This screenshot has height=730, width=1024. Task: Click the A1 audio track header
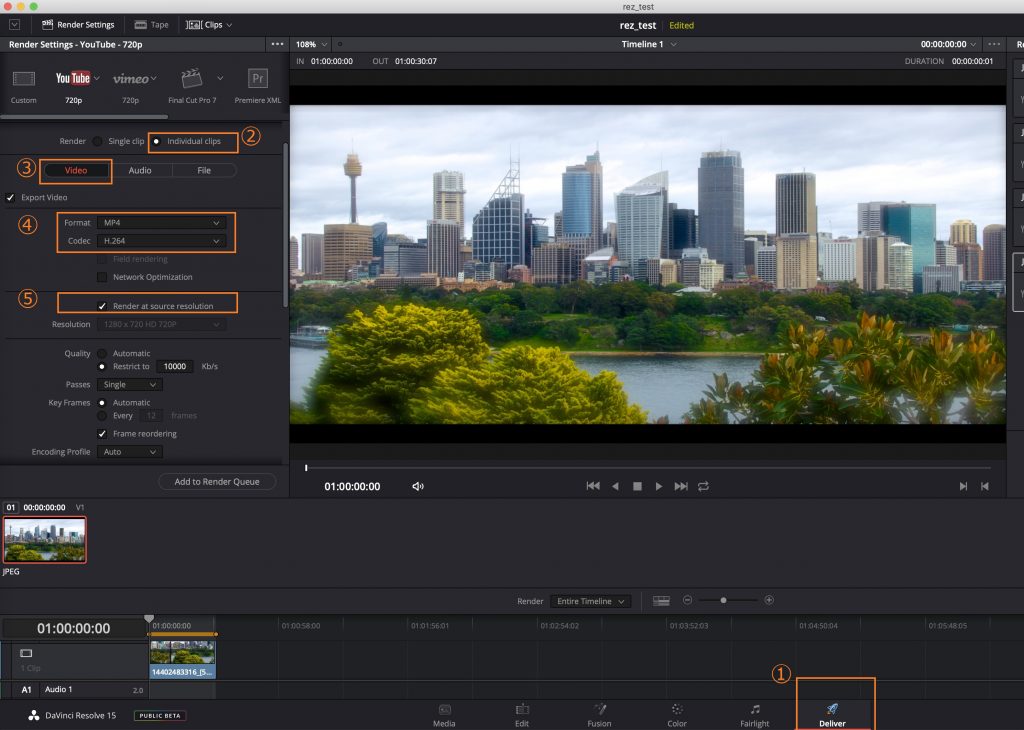coord(74,690)
